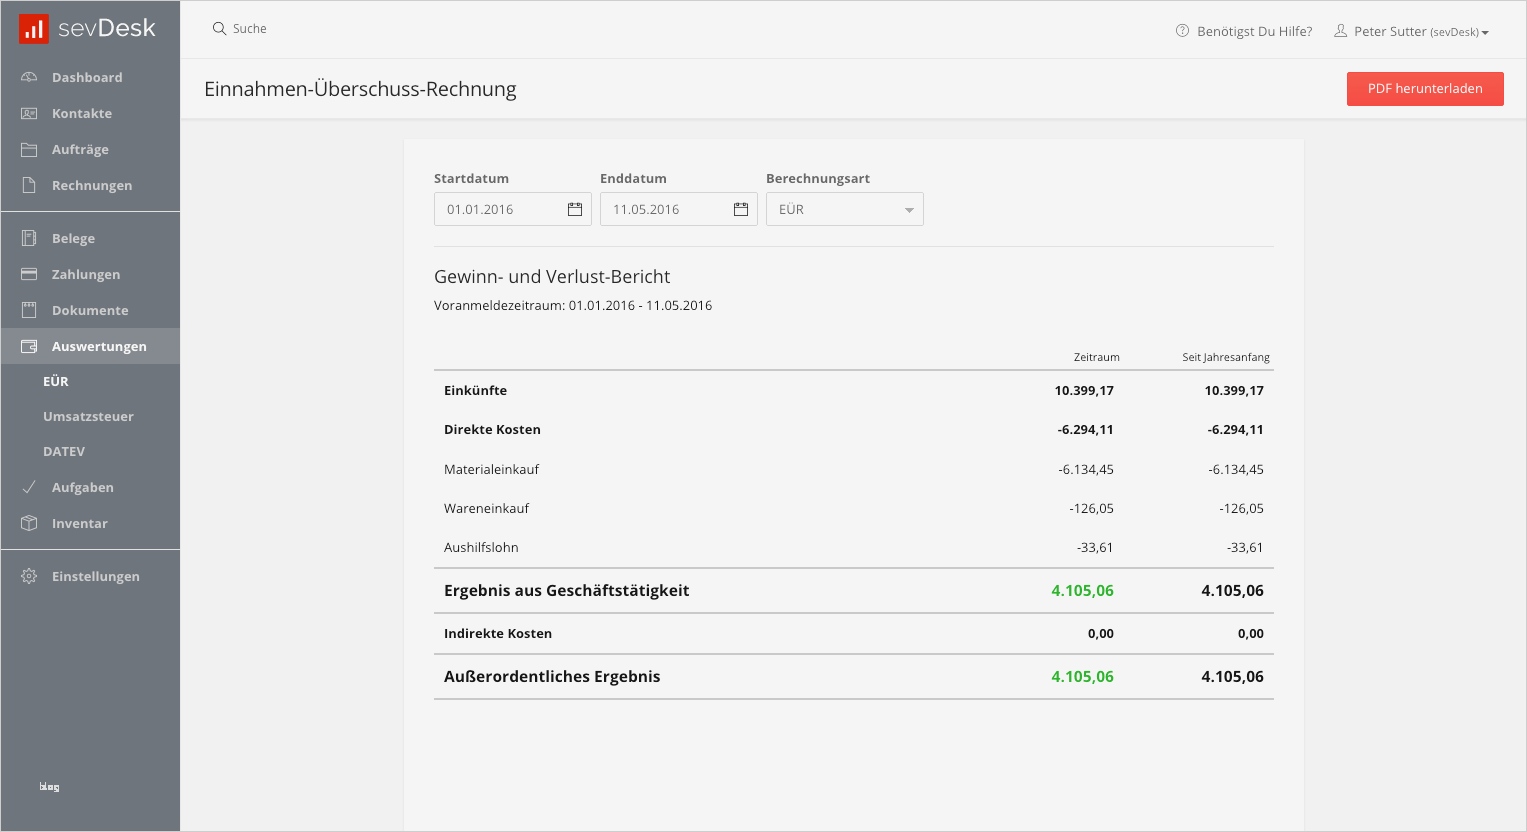Image resolution: width=1527 pixels, height=832 pixels.
Task: Select the EÜR submenu item
Action: pos(56,381)
